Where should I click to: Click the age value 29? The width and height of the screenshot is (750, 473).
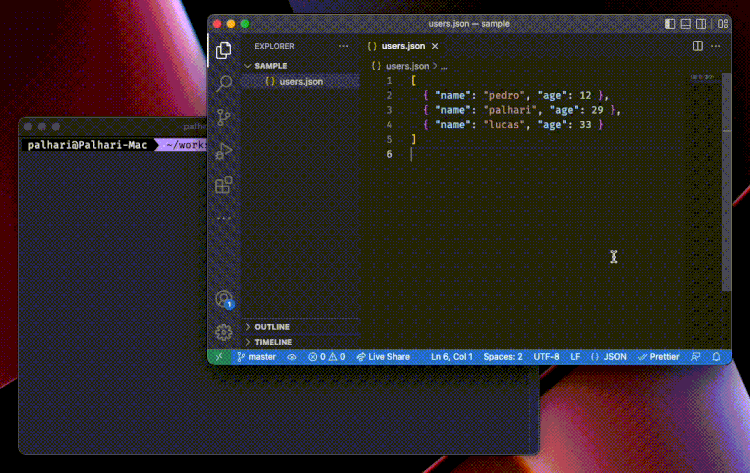point(597,110)
